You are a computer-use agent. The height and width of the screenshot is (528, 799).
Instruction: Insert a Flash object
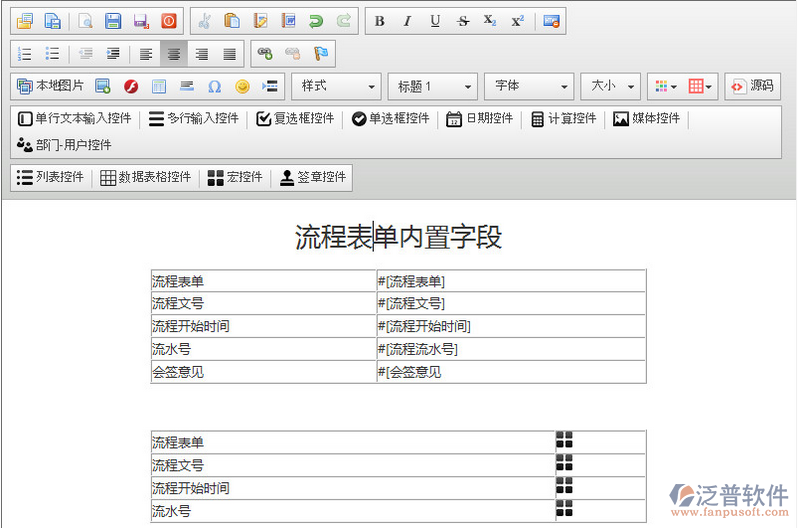coord(130,87)
